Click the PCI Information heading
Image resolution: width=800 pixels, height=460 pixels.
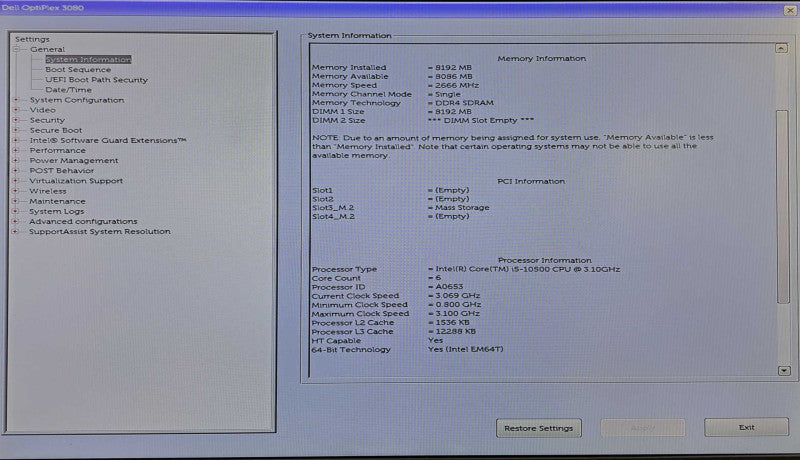point(531,181)
